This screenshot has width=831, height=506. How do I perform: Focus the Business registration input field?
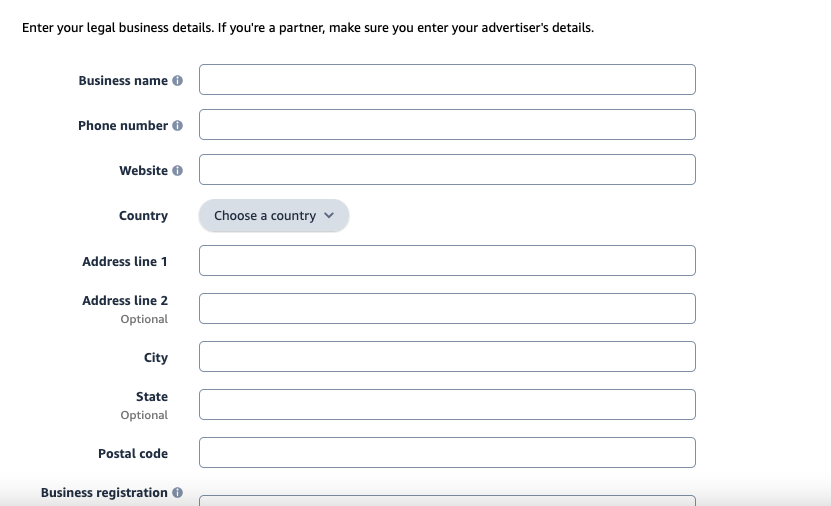click(x=447, y=501)
